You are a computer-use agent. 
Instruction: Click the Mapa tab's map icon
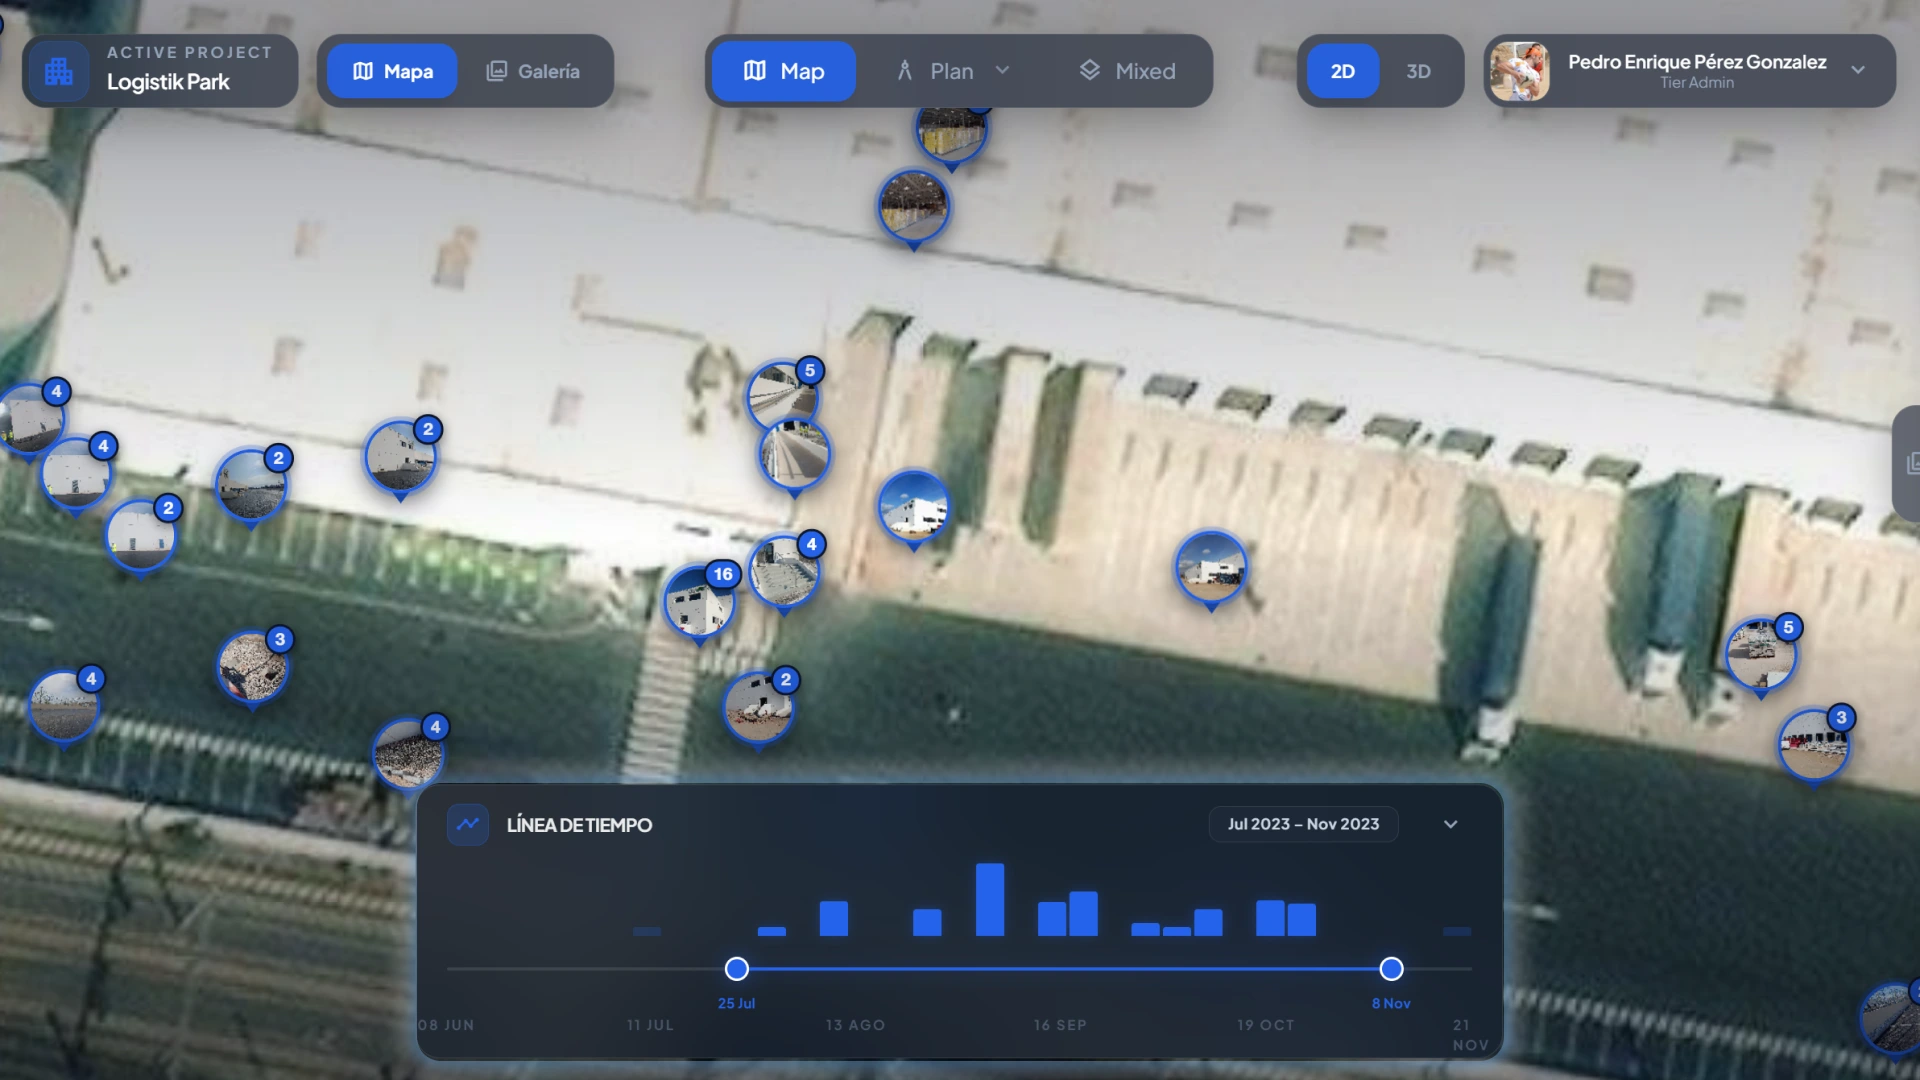pyautogui.click(x=363, y=71)
